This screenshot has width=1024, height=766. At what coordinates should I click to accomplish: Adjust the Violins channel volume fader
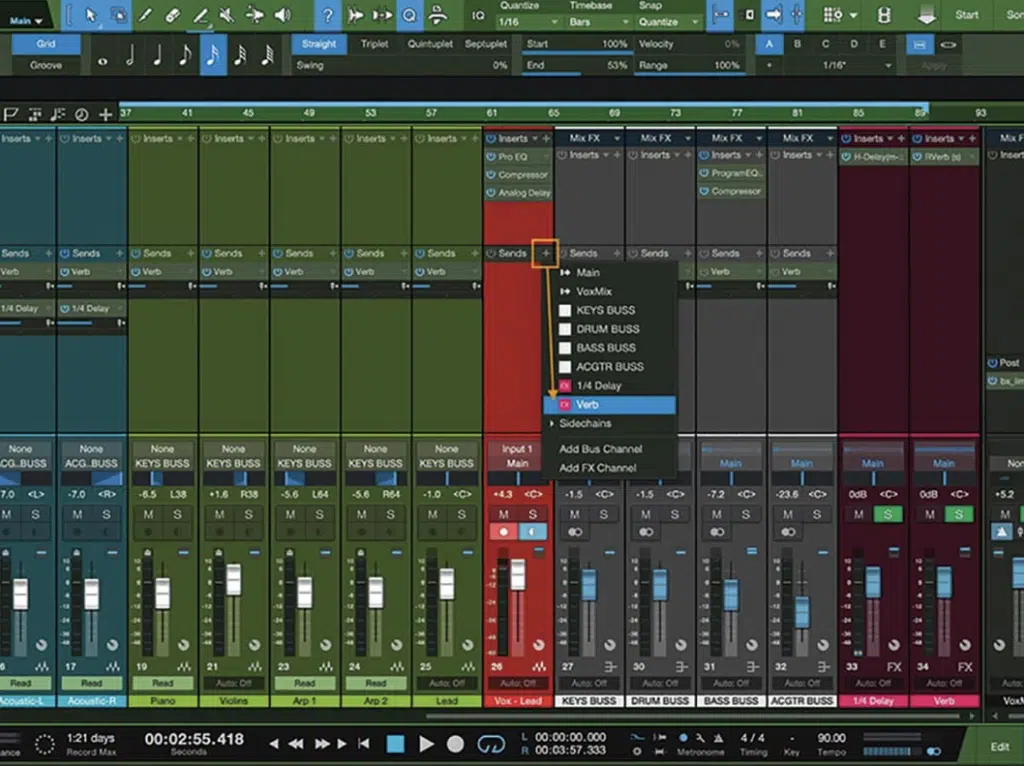click(233, 579)
